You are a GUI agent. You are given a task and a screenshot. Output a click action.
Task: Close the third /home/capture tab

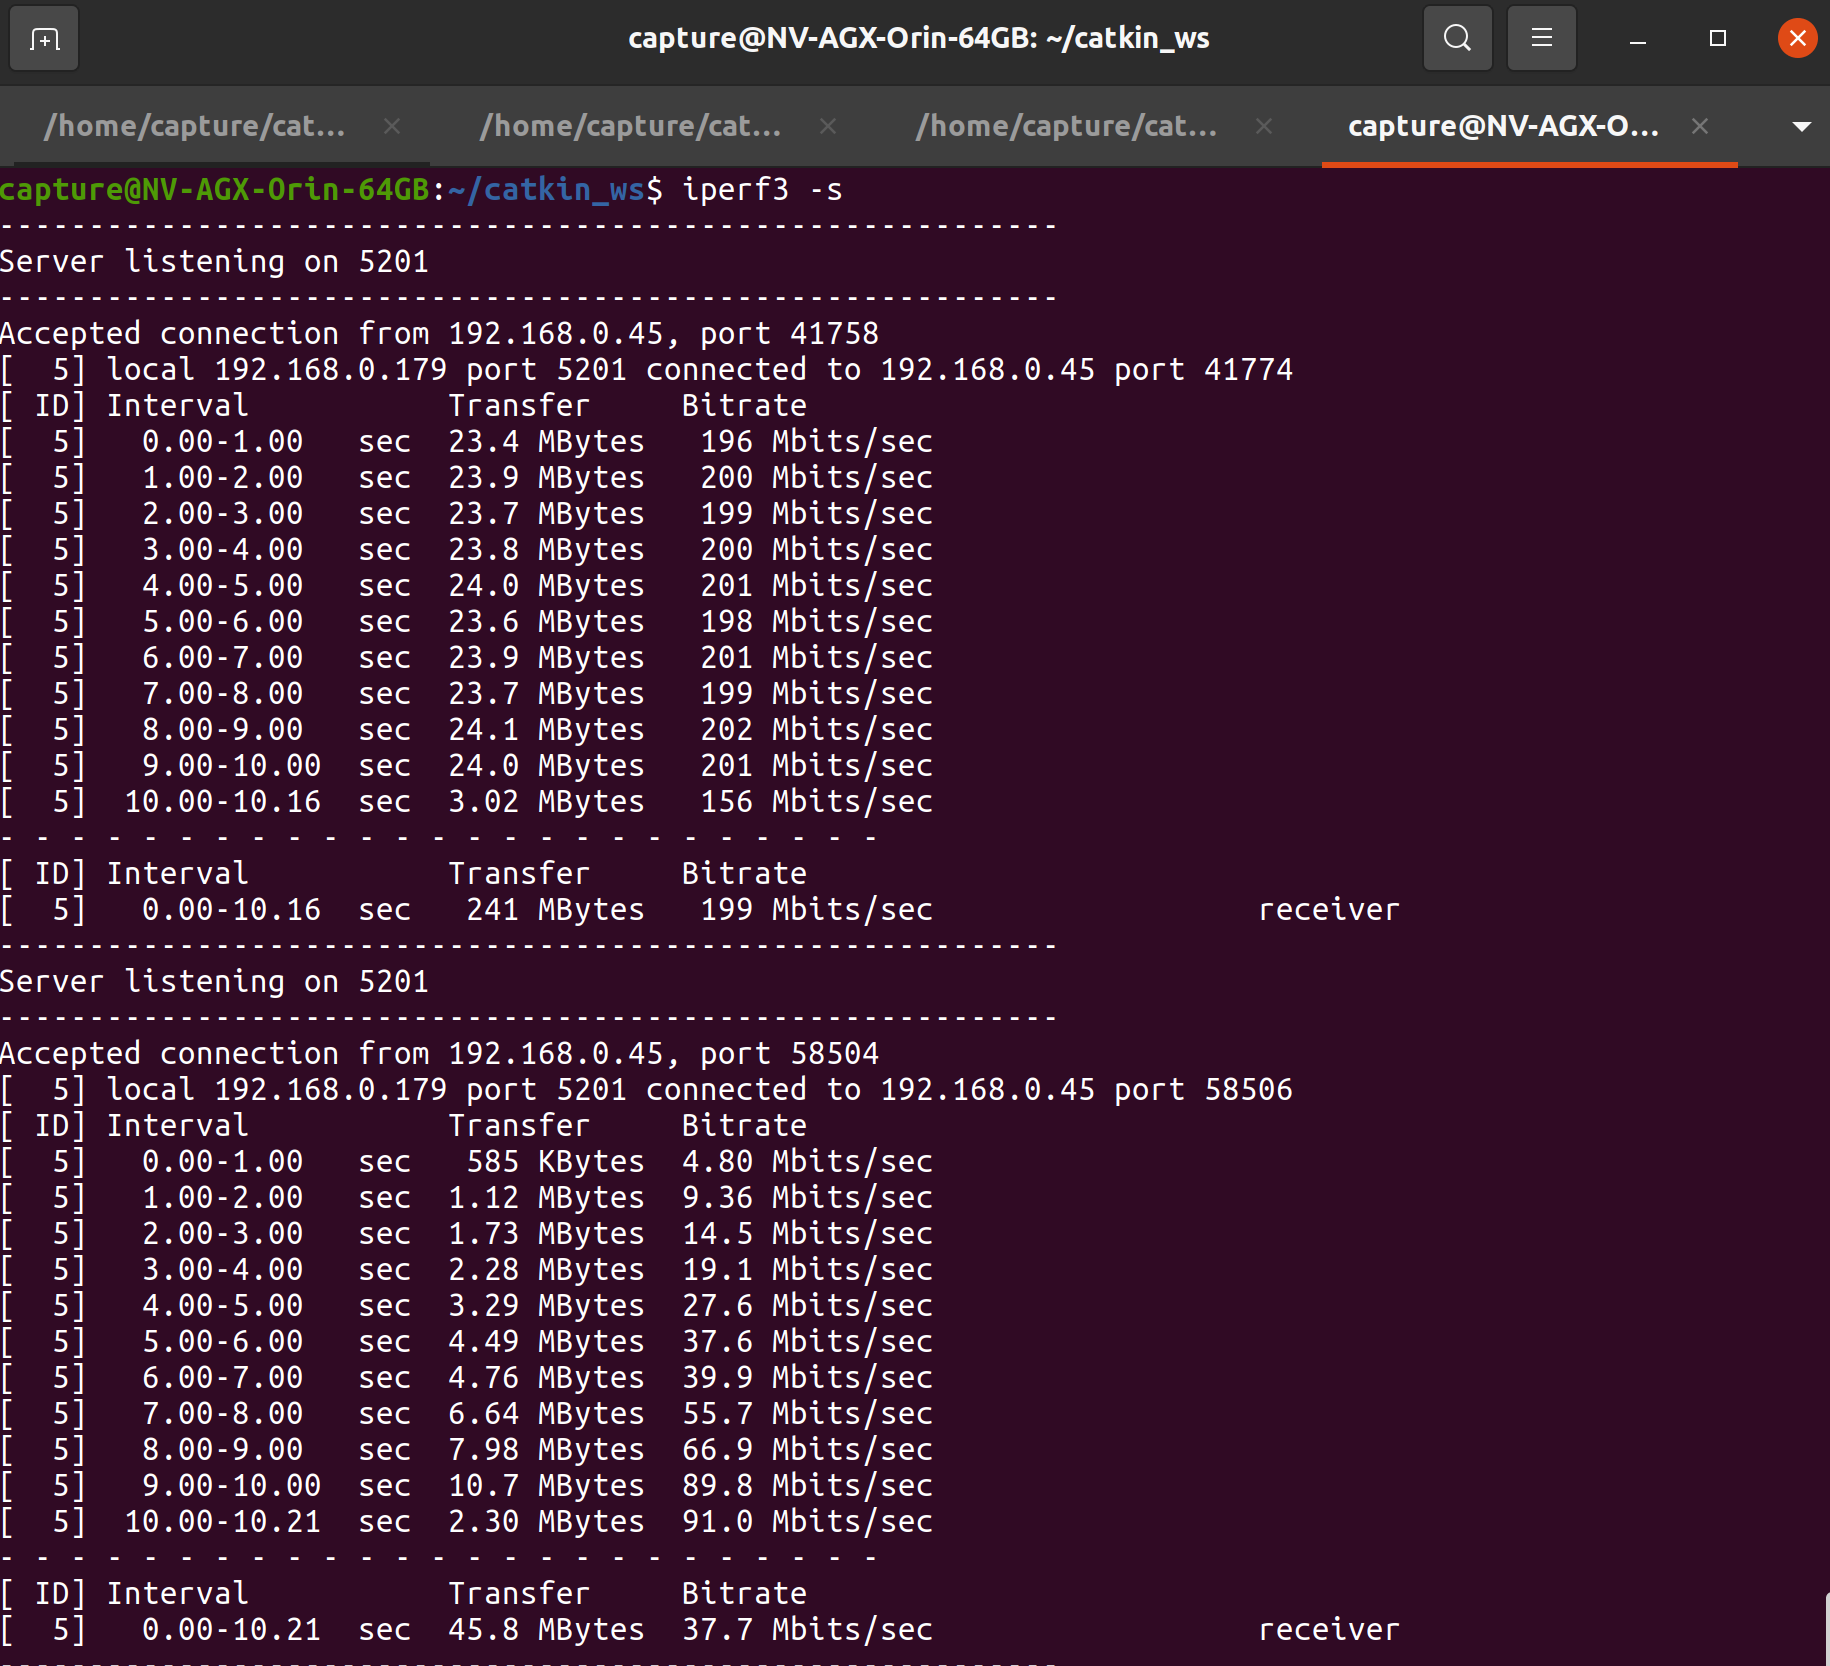click(1264, 126)
